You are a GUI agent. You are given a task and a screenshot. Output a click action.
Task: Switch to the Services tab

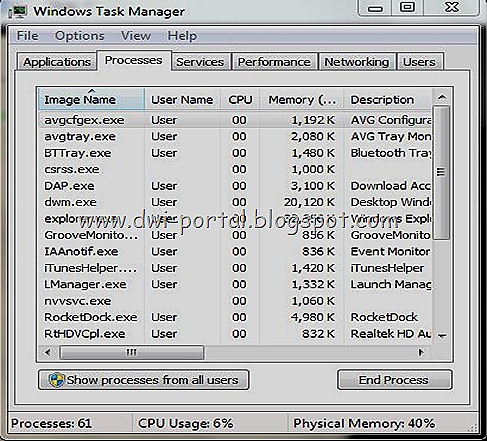tap(200, 62)
